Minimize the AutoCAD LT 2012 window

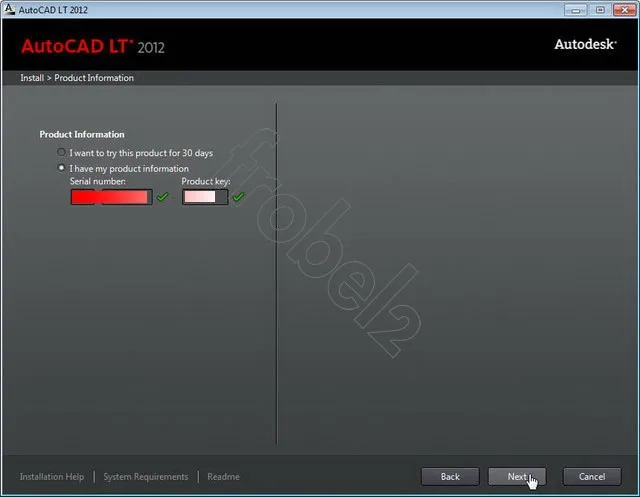(x=576, y=10)
